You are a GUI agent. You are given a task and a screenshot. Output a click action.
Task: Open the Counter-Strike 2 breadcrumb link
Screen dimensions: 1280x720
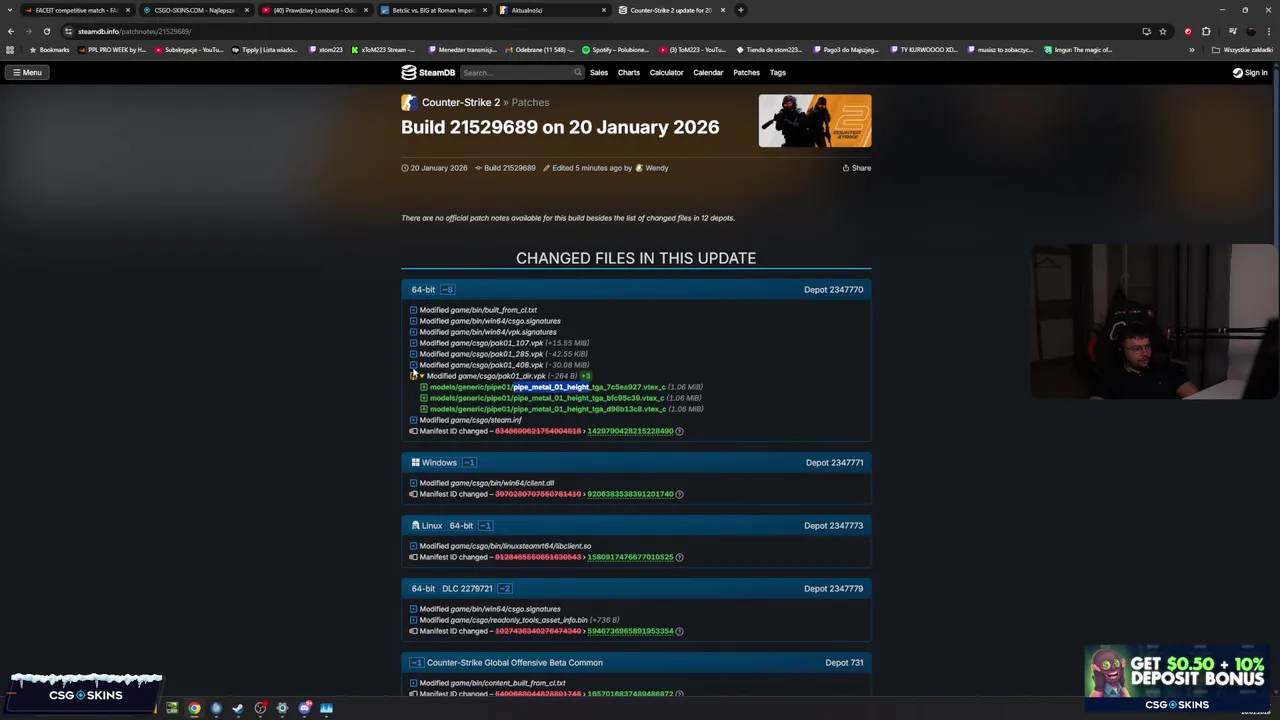[x=460, y=102]
